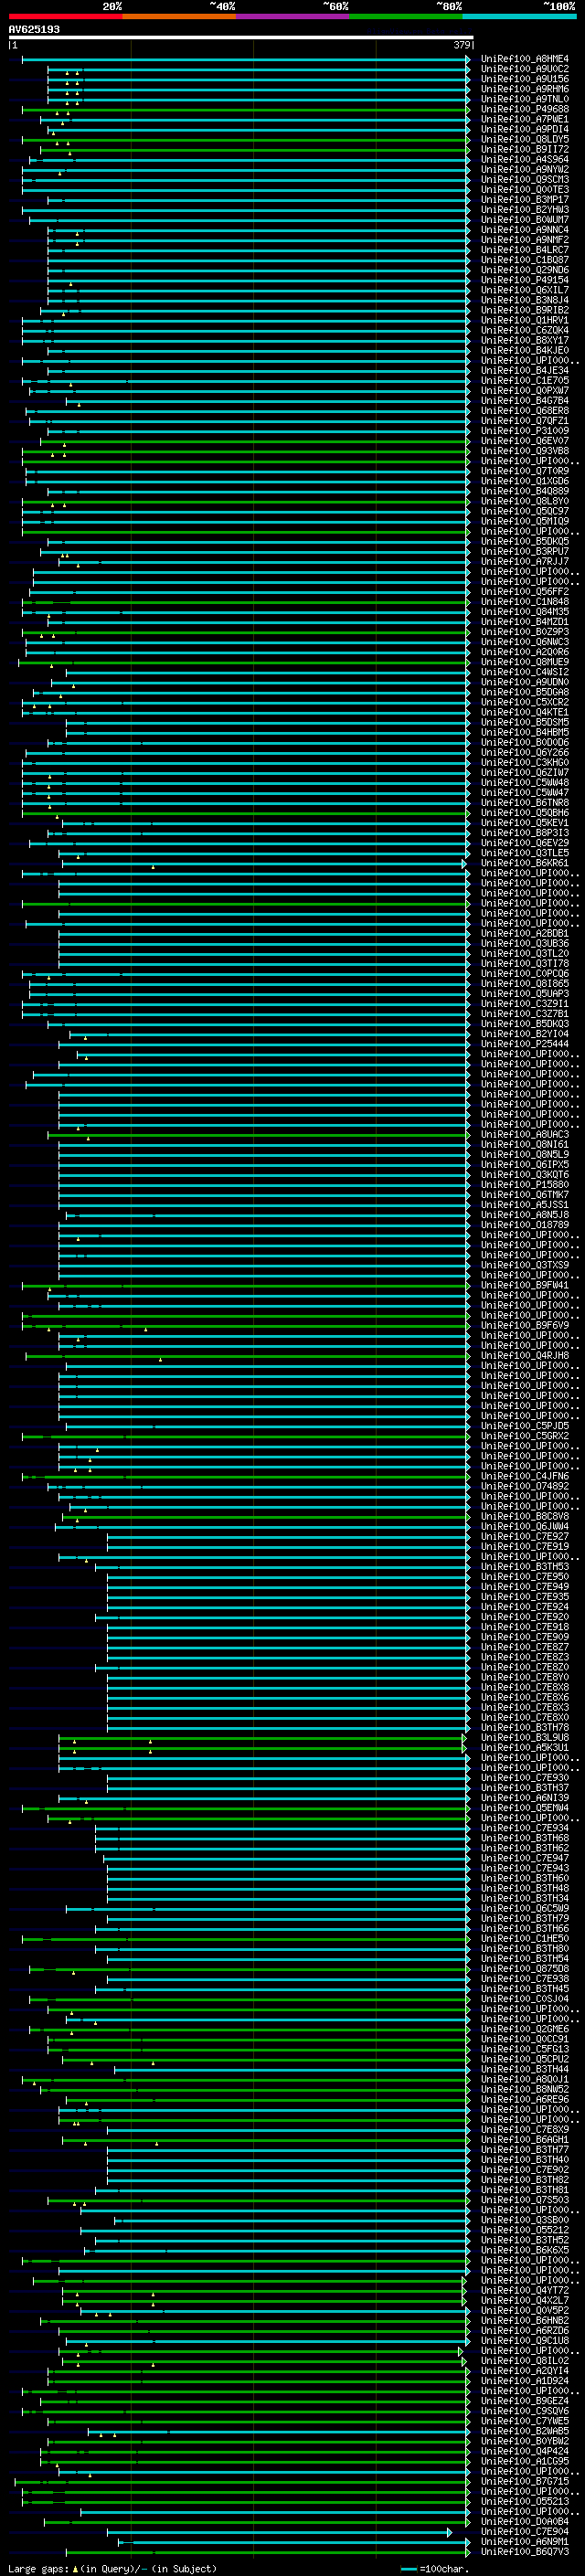The width and height of the screenshot is (585, 2576).
Task: Click on UniRef100_P31009 label
Action: [x=524, y=431]
